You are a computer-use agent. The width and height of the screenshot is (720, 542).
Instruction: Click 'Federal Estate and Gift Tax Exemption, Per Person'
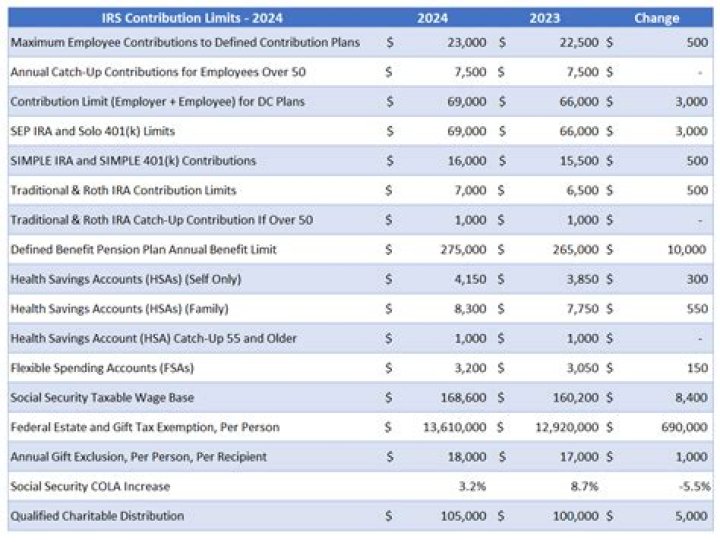145,427
